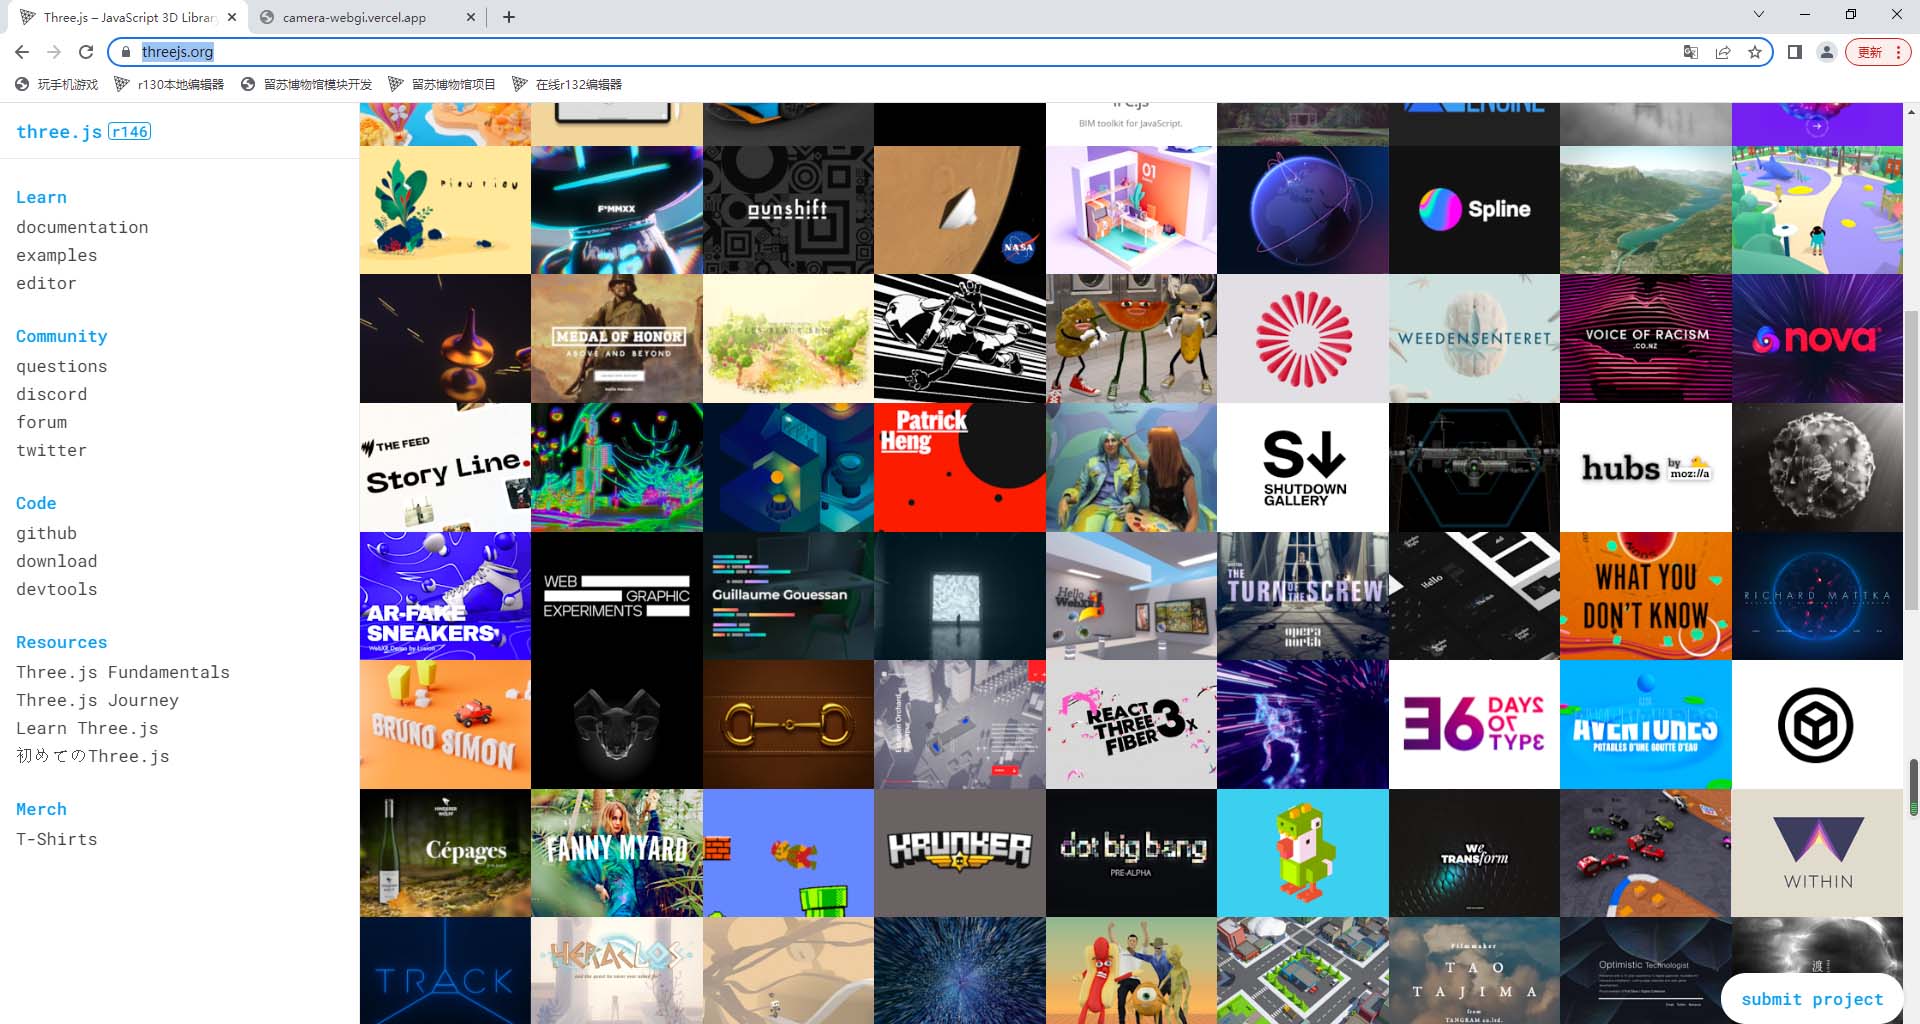Open the T-Shirts merch link

[x=56, y=839]
